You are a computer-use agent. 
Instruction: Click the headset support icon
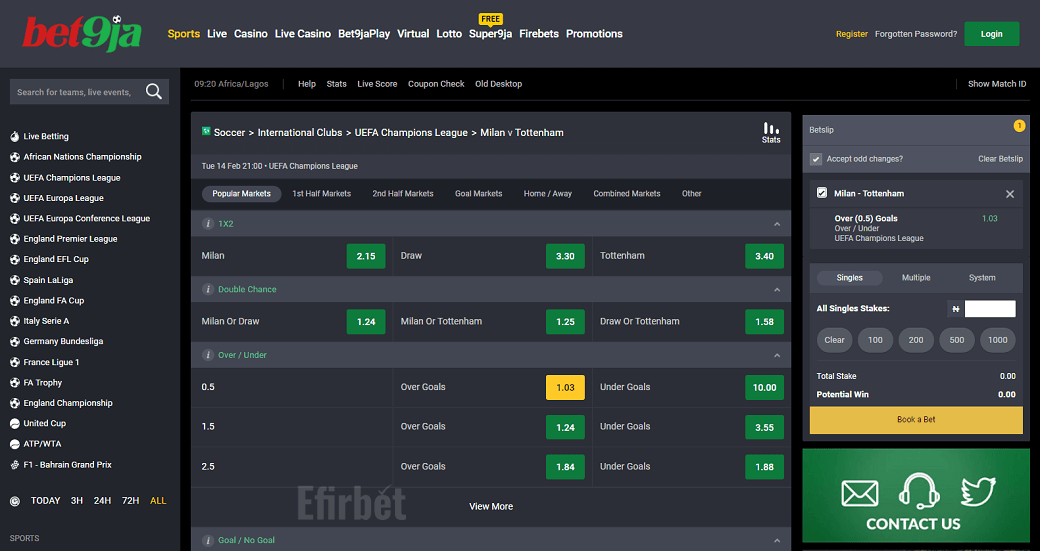pyautogui.click(x=919, y=491)
